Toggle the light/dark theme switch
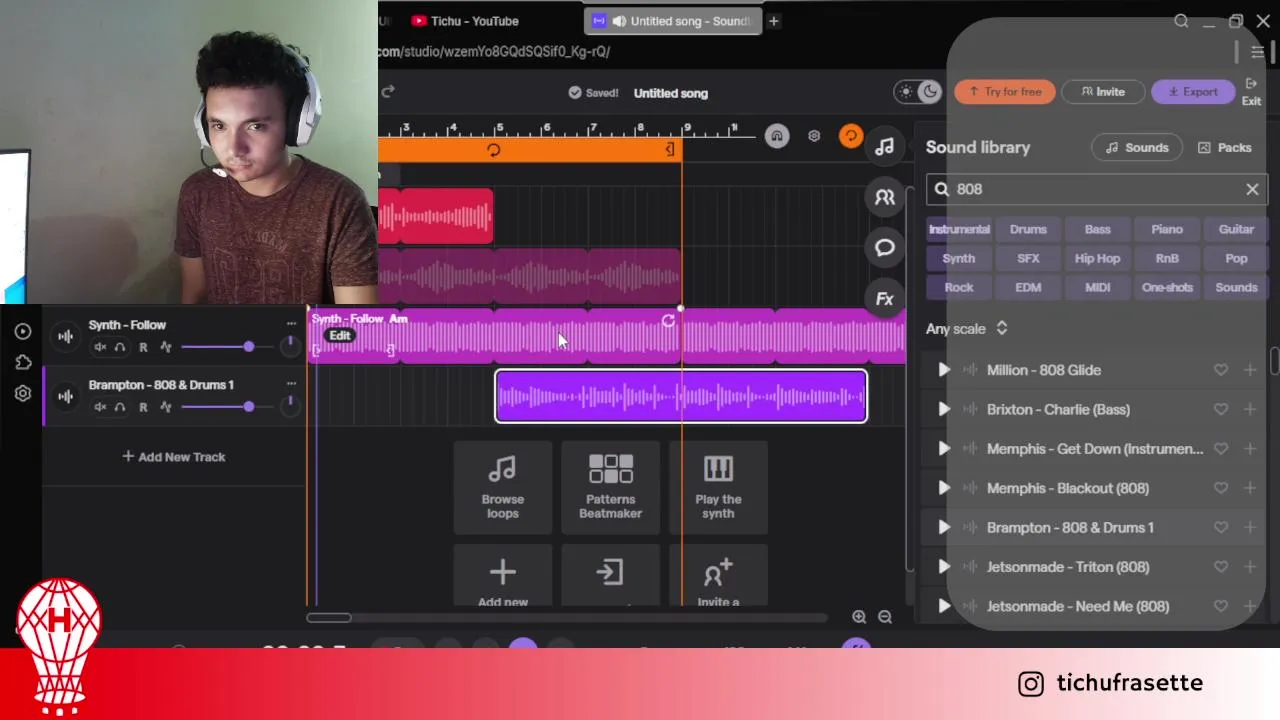The height and width of the screenshot is (720, 1280). 918,92
